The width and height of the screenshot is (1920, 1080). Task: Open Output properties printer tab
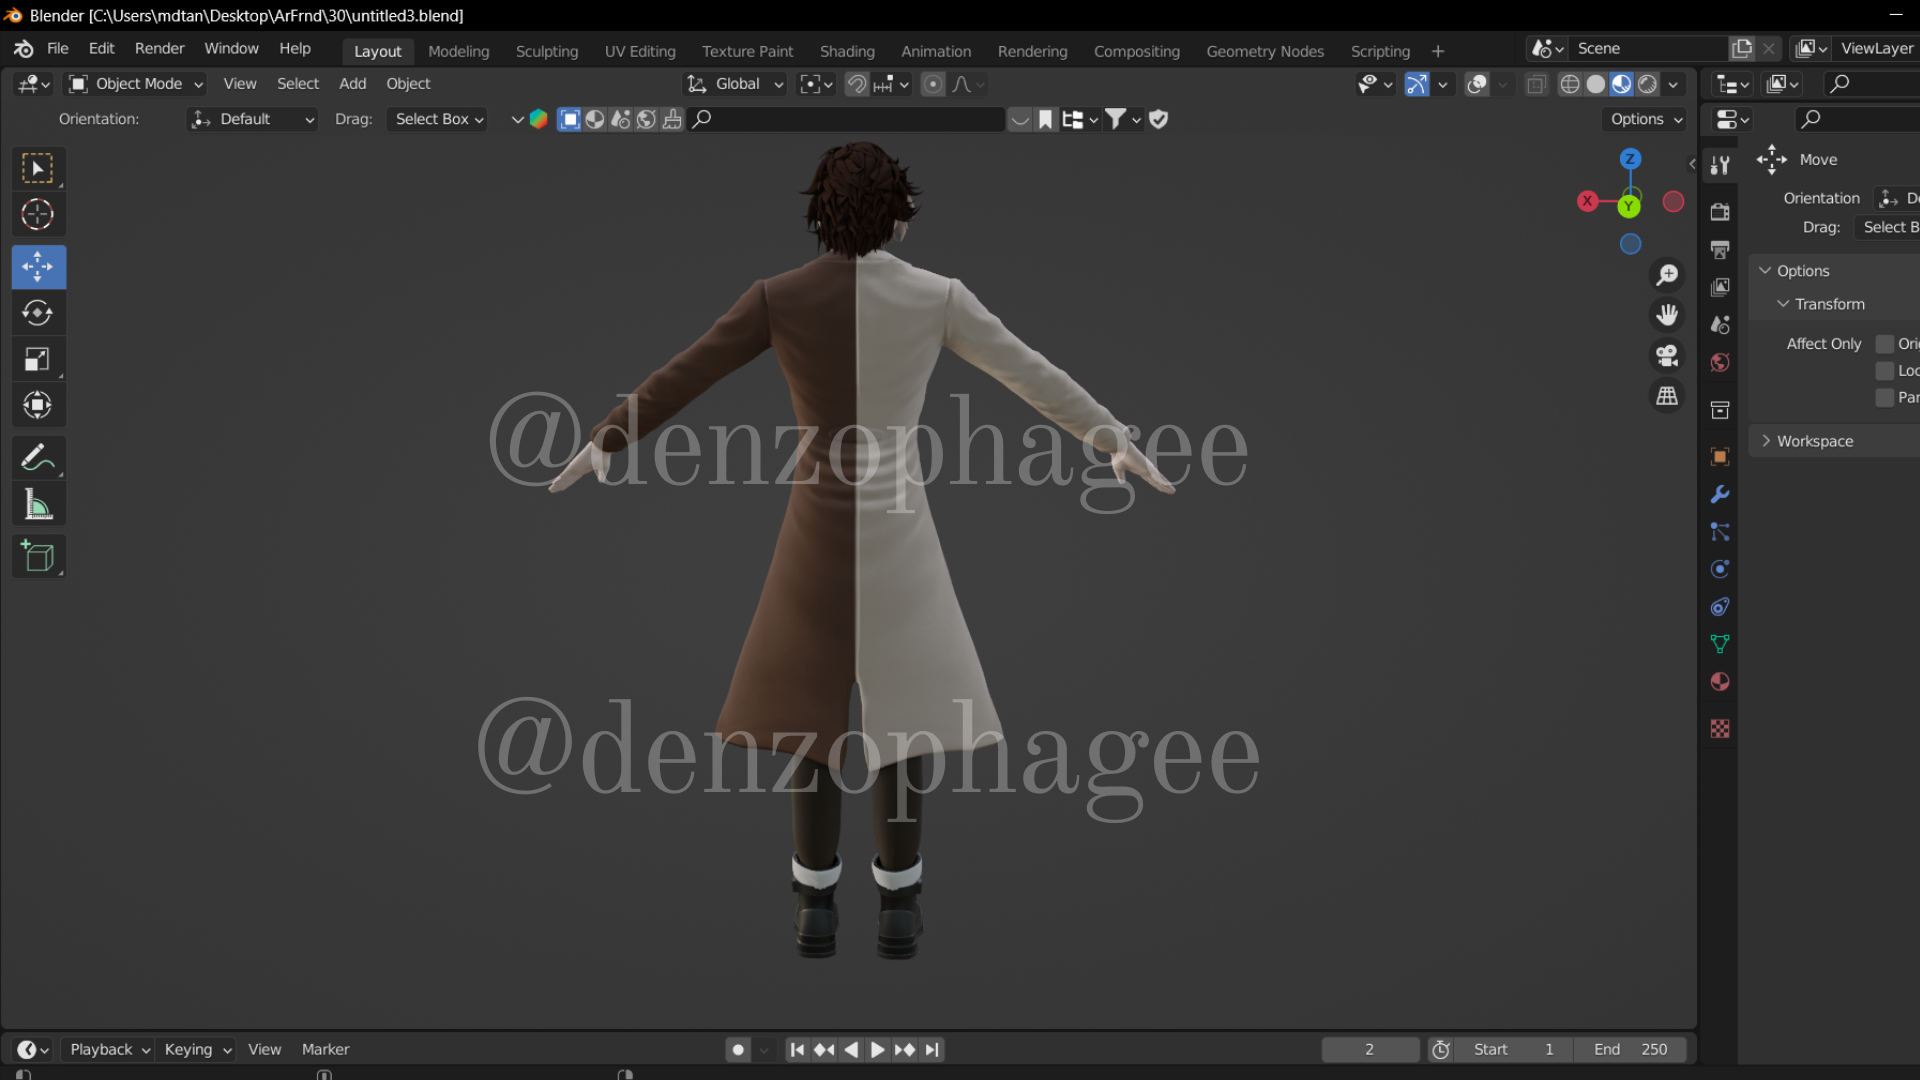[x=1720, y=250]
